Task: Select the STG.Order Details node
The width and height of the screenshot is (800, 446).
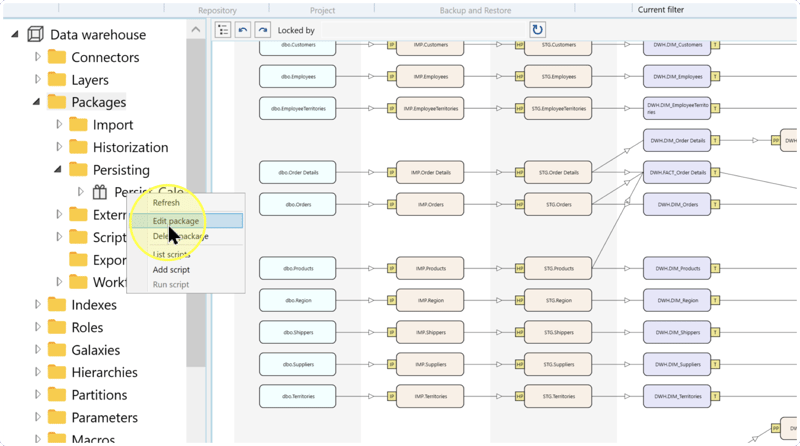Action: [558, 172]
